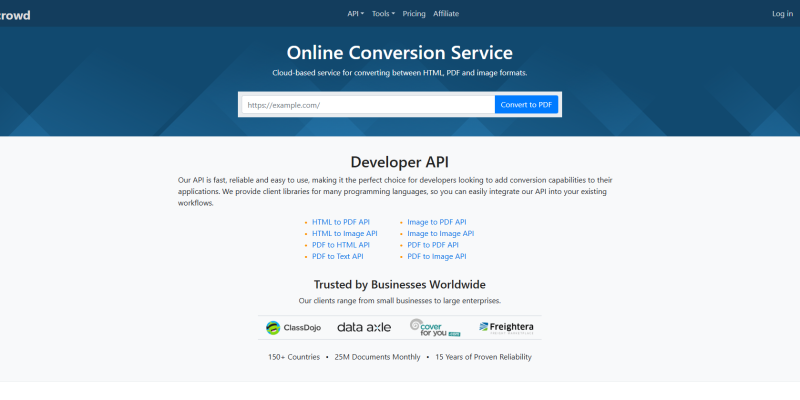Open the Image to PDF API link
Image resolution: width=800 pixels, height=400 pixels.
coord(436,222)
